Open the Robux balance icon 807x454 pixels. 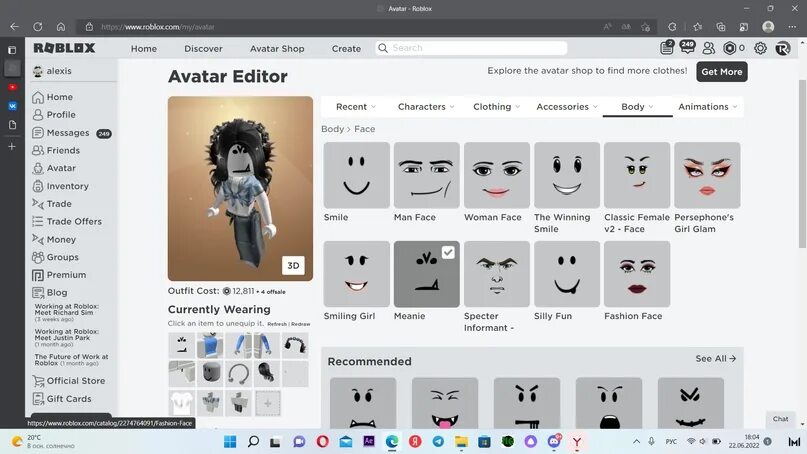tap(729, 48)
